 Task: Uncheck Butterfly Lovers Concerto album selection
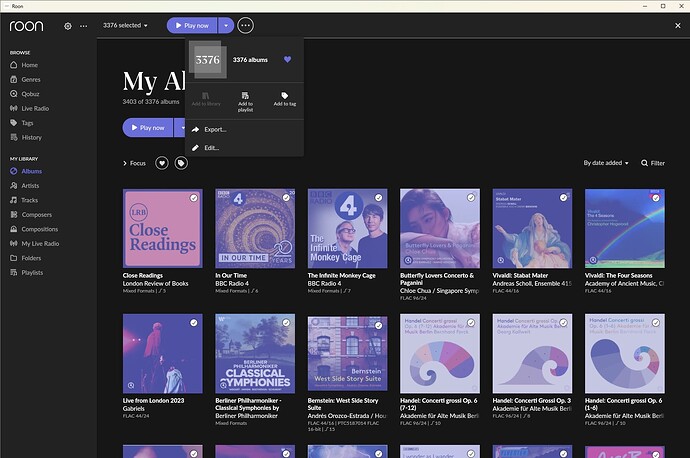tap(471, 198)
